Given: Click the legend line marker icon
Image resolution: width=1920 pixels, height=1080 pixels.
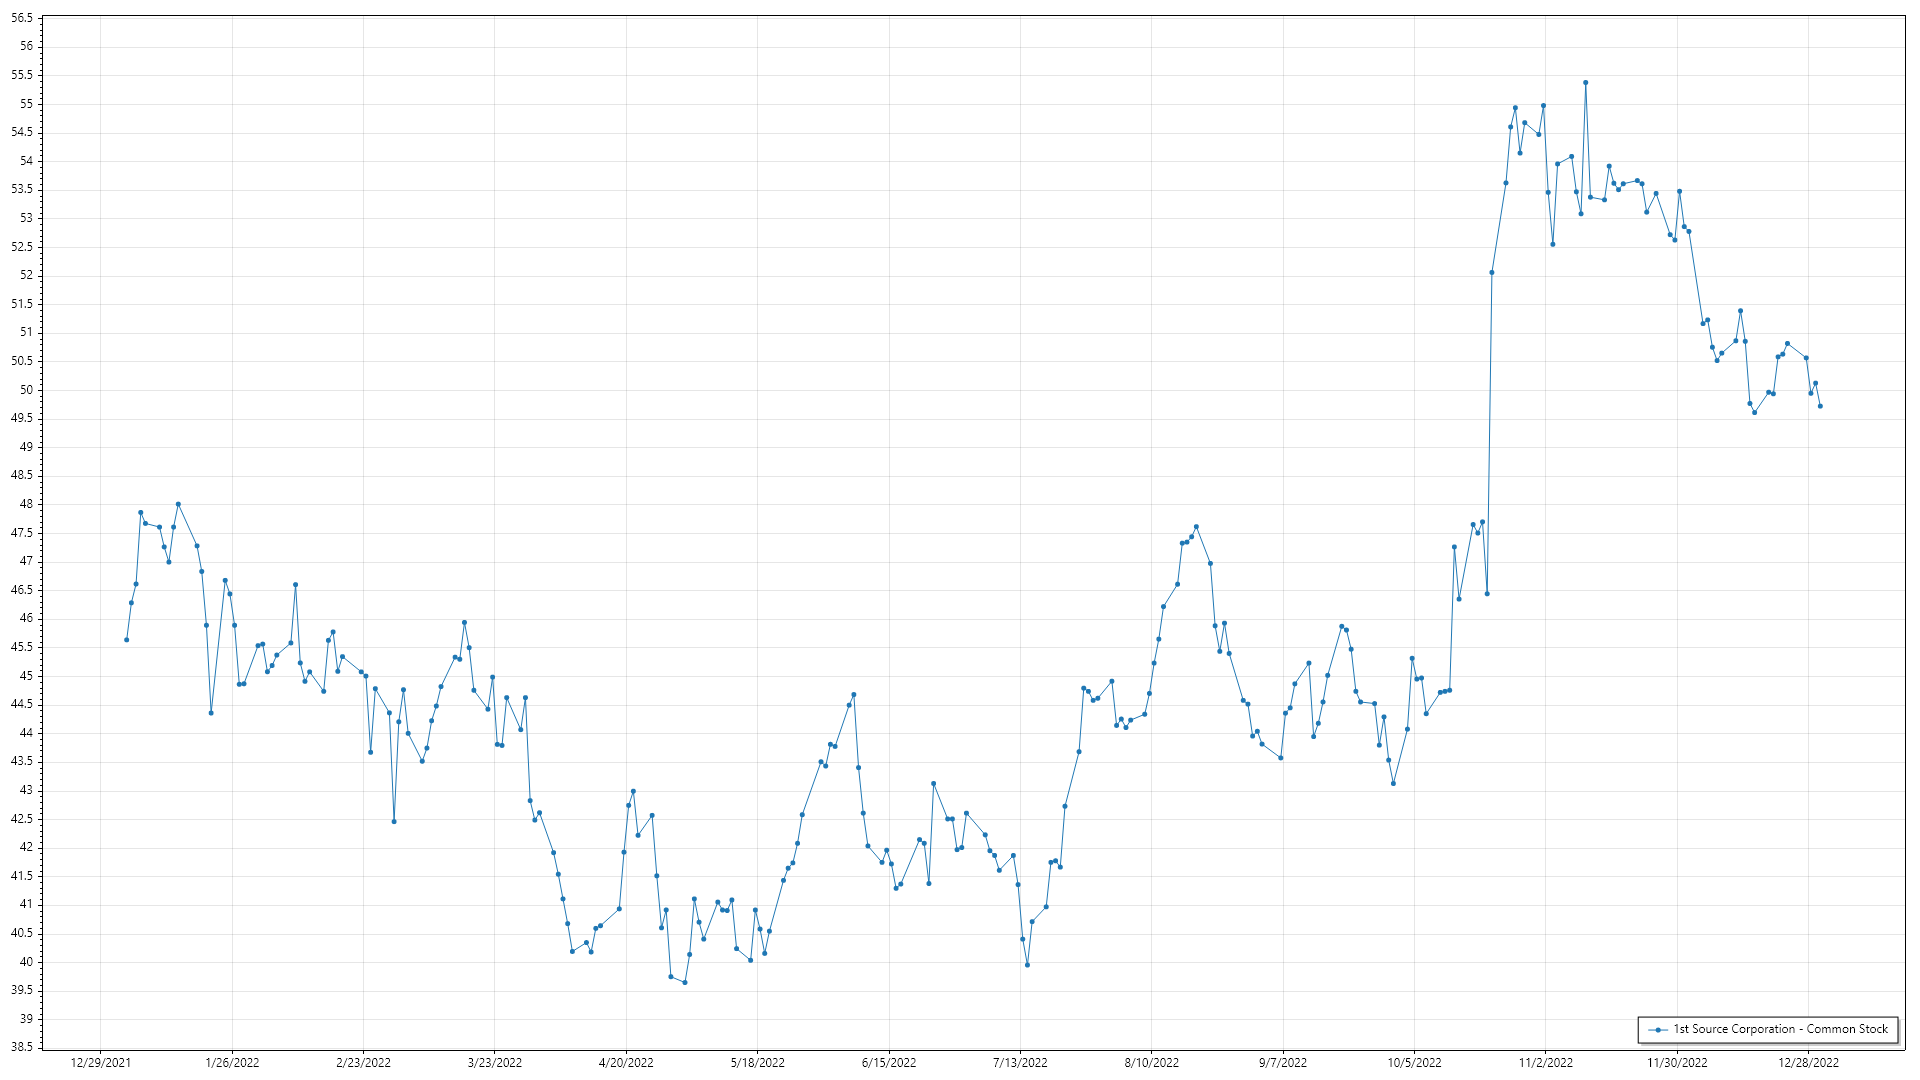Looking at the screenshot, I should (x=1658, y=1029).
